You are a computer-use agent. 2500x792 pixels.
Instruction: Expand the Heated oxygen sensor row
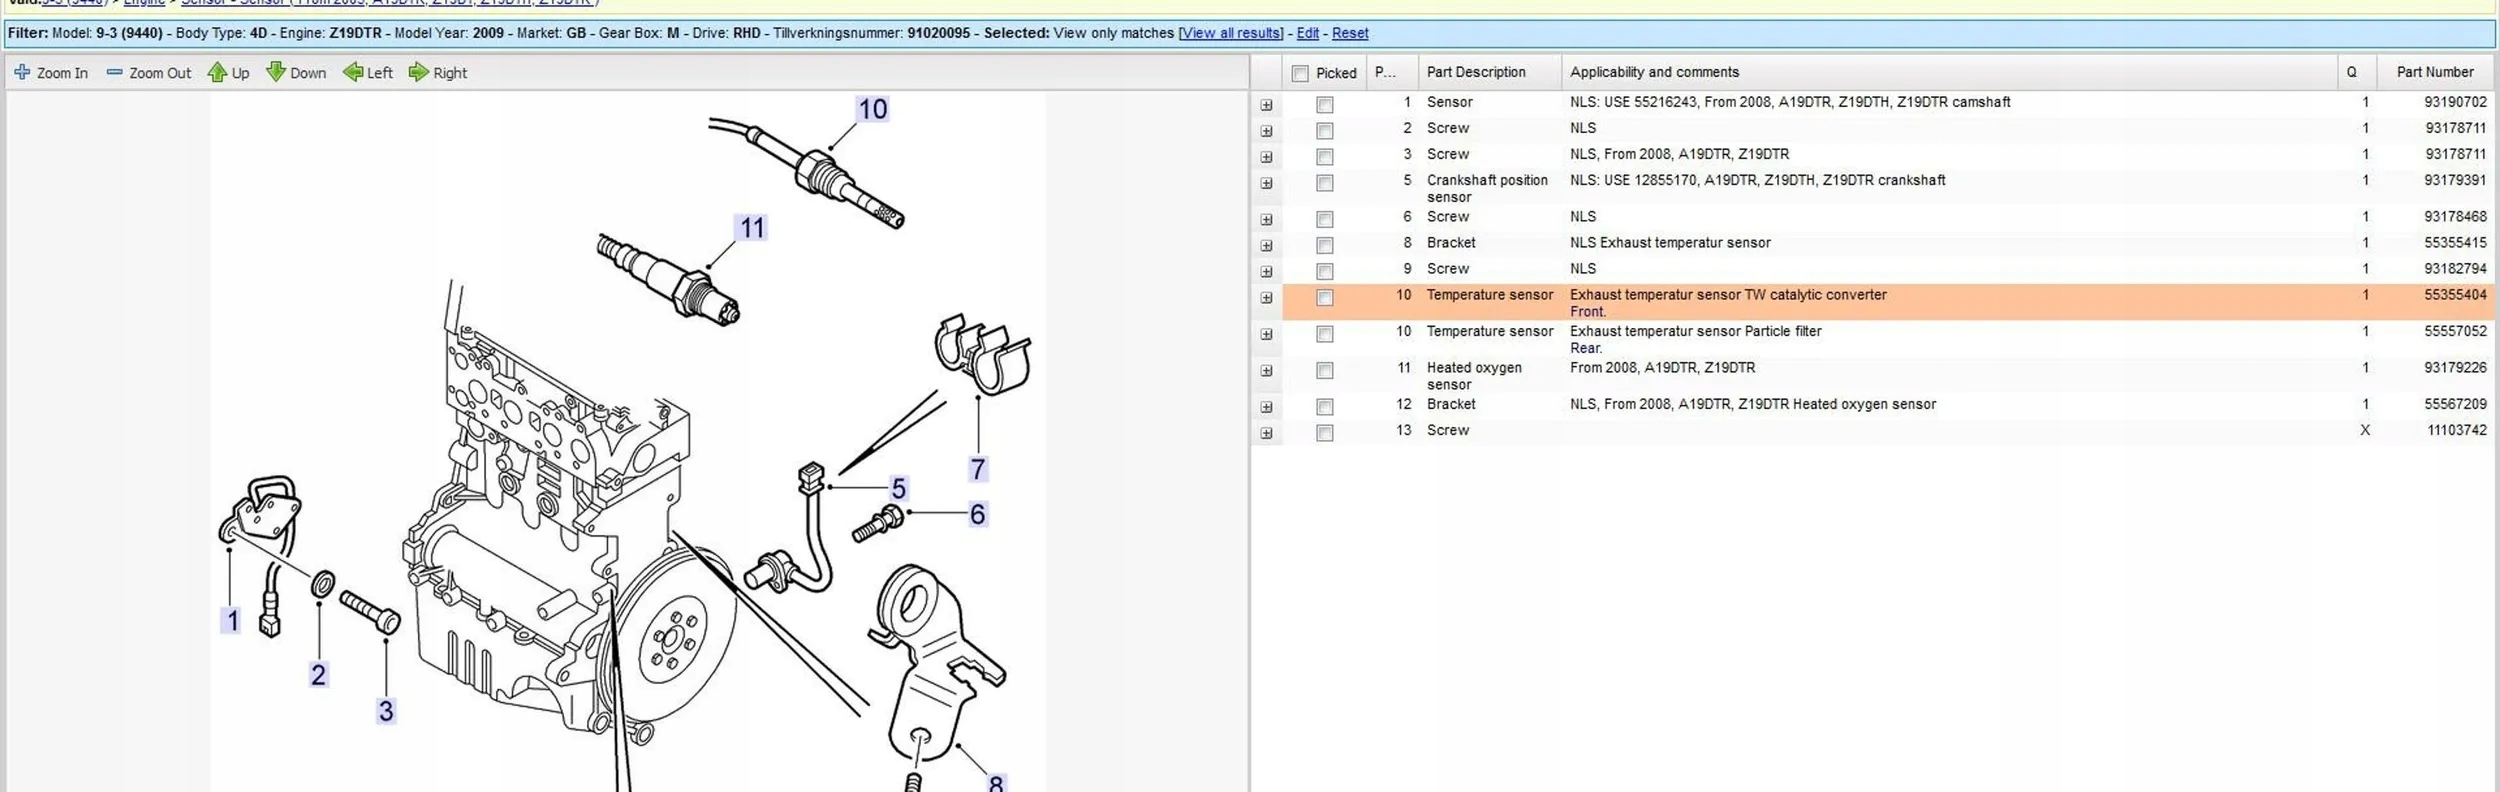tap(1267, 371)
